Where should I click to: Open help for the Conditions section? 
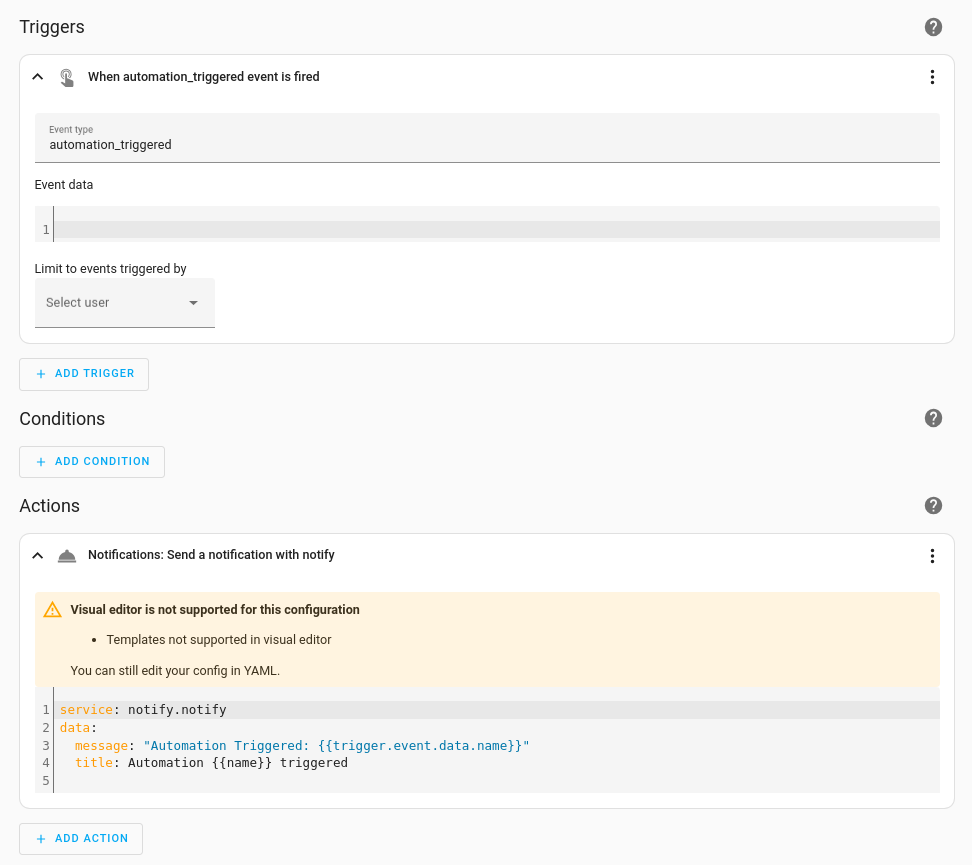933,419
